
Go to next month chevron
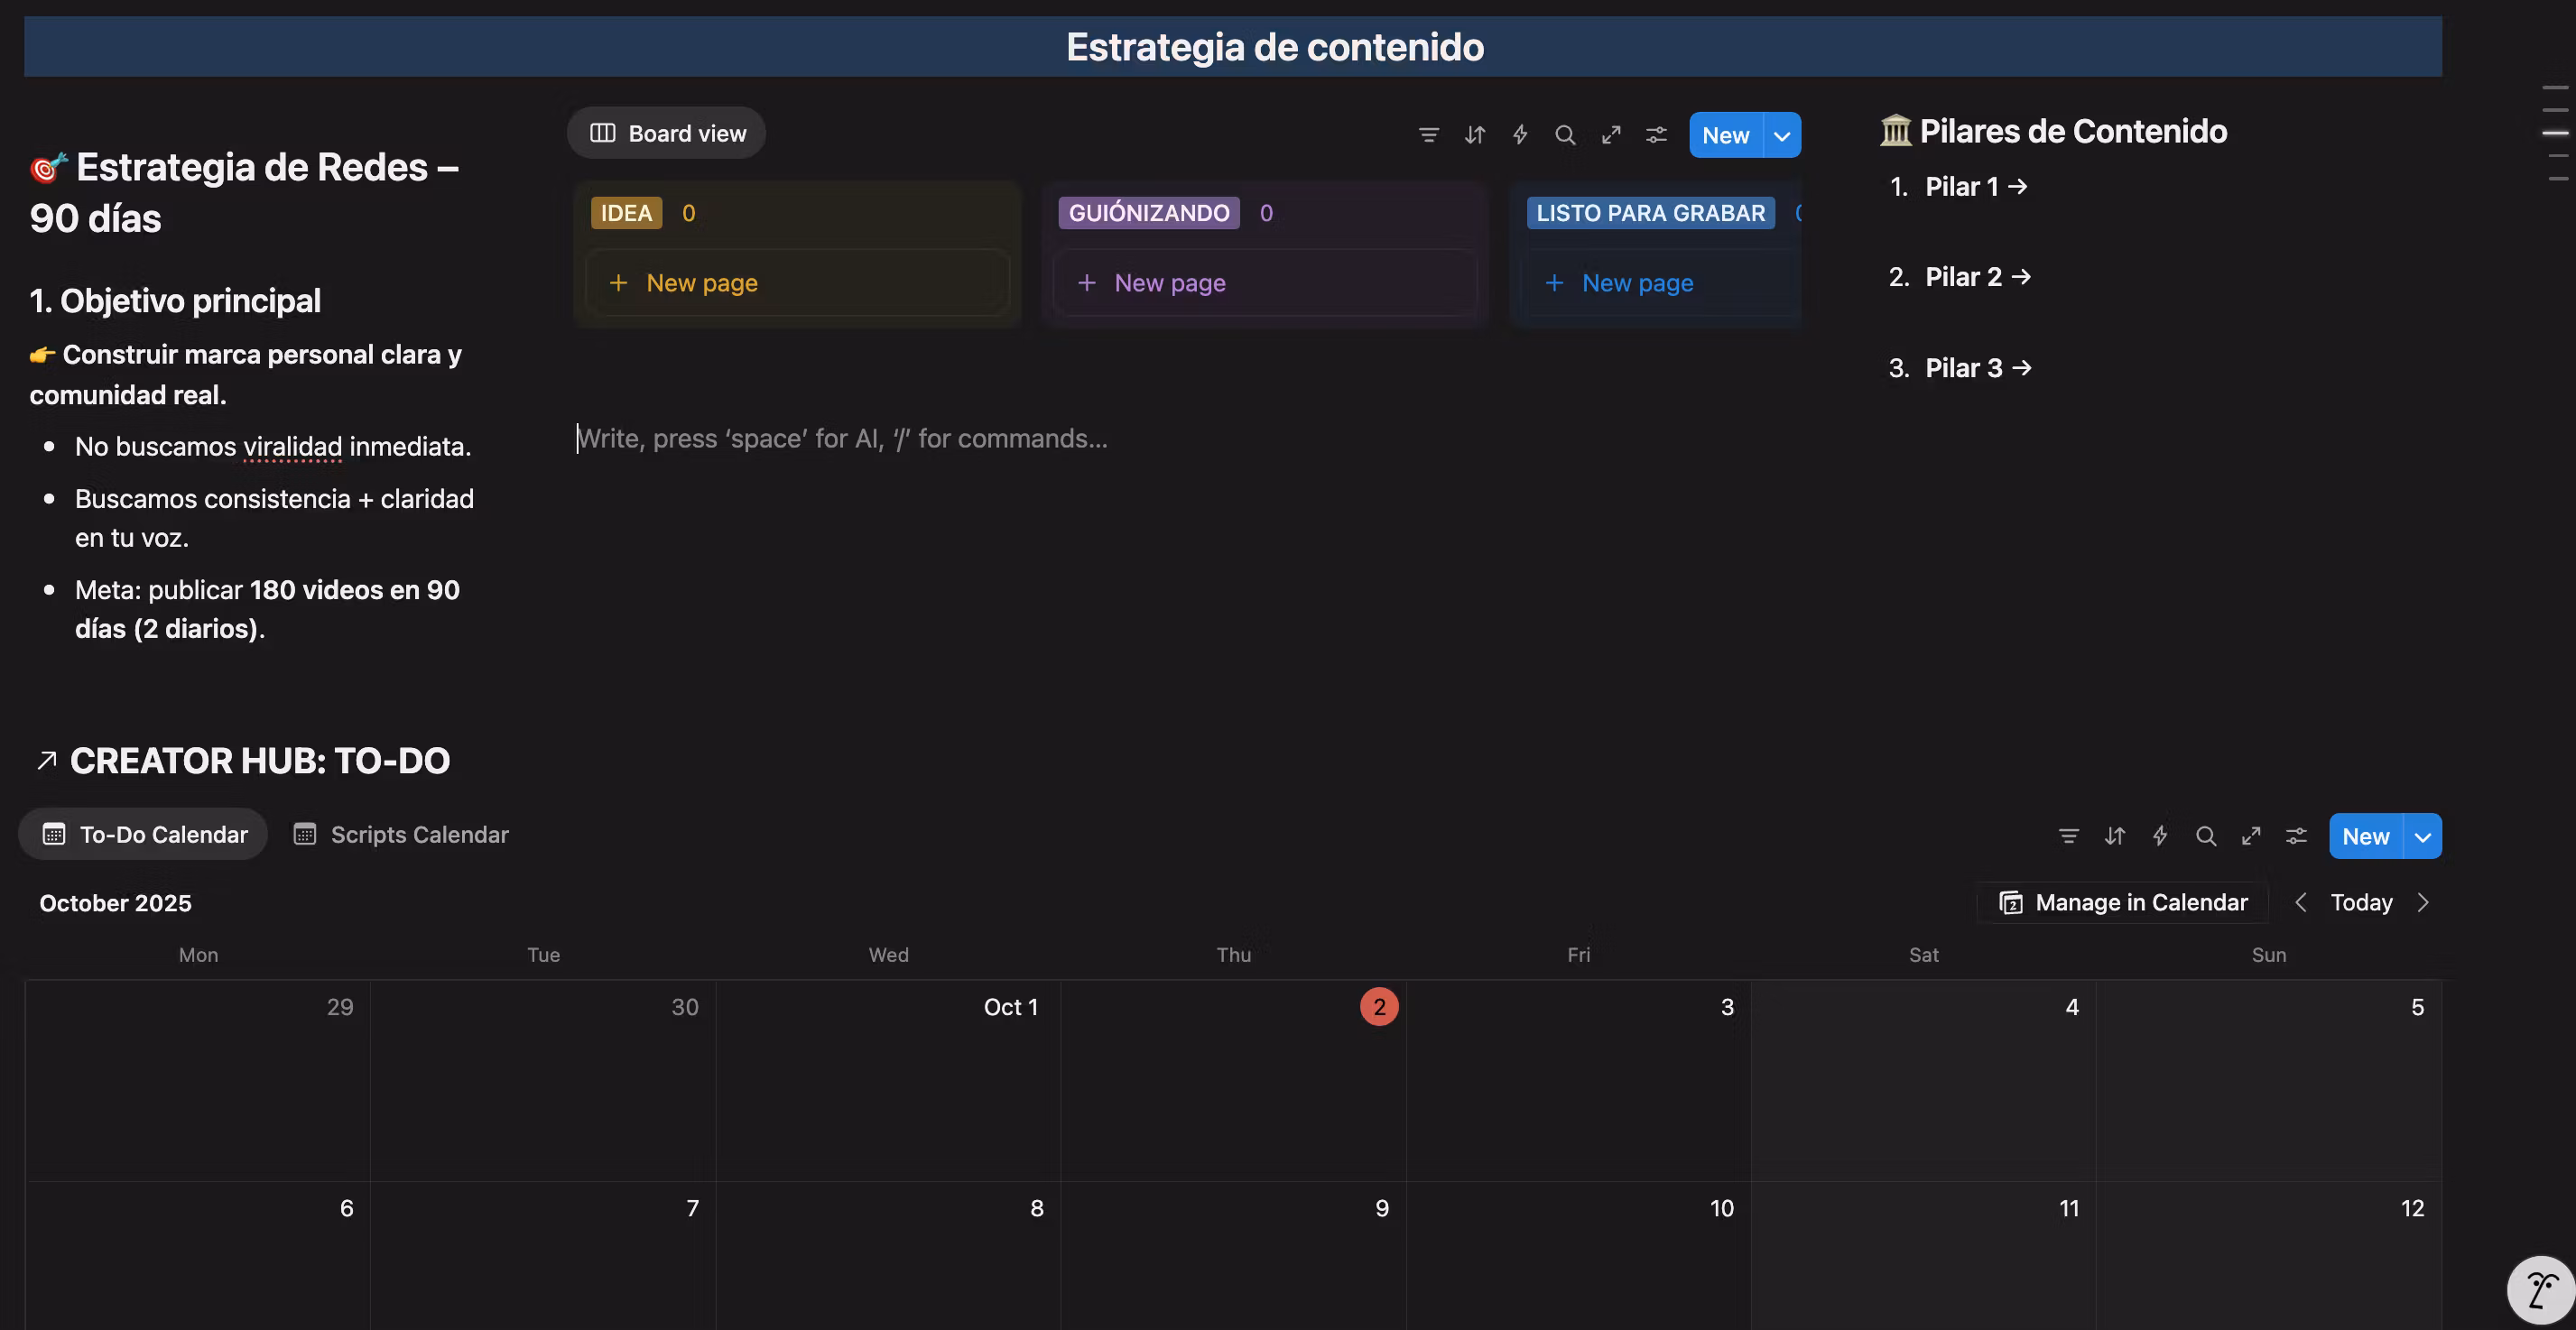tap(2422, 903)
